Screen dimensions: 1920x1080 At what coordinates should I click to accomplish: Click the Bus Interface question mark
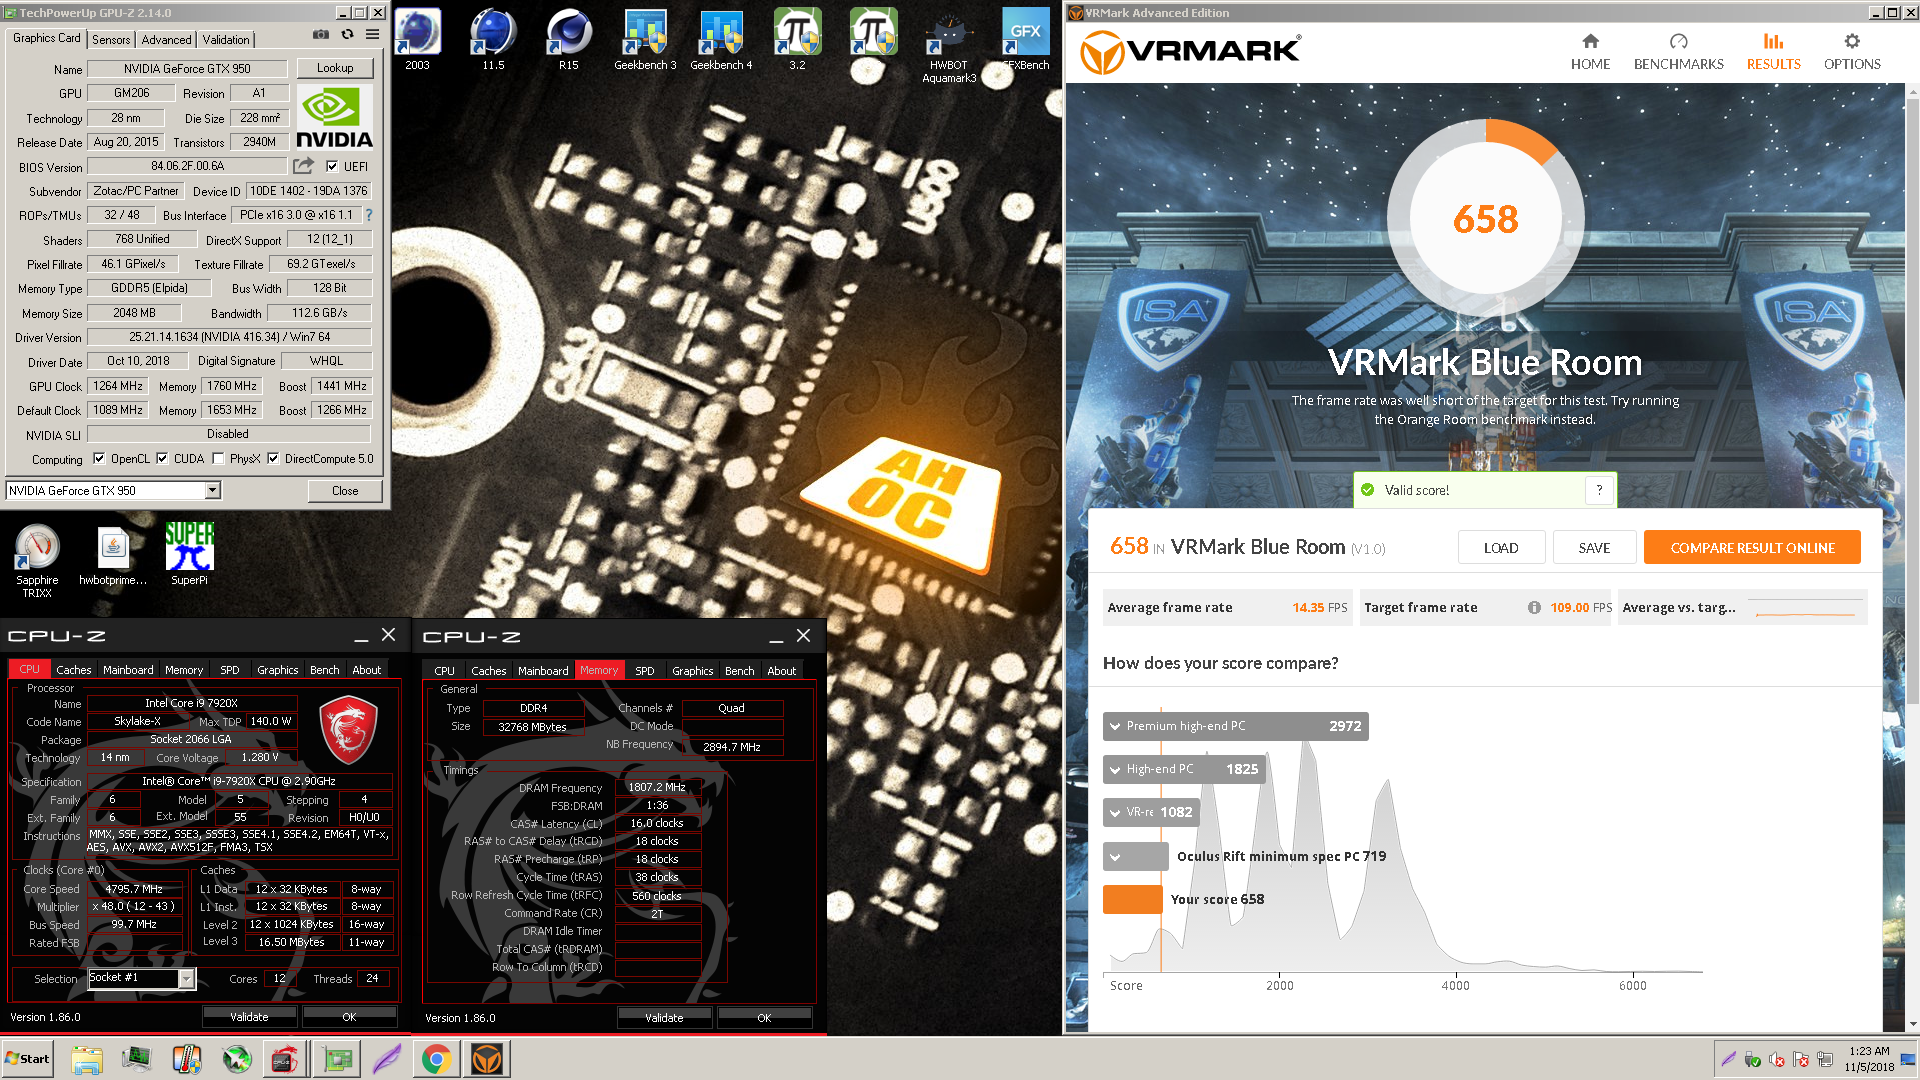point(369,215)
